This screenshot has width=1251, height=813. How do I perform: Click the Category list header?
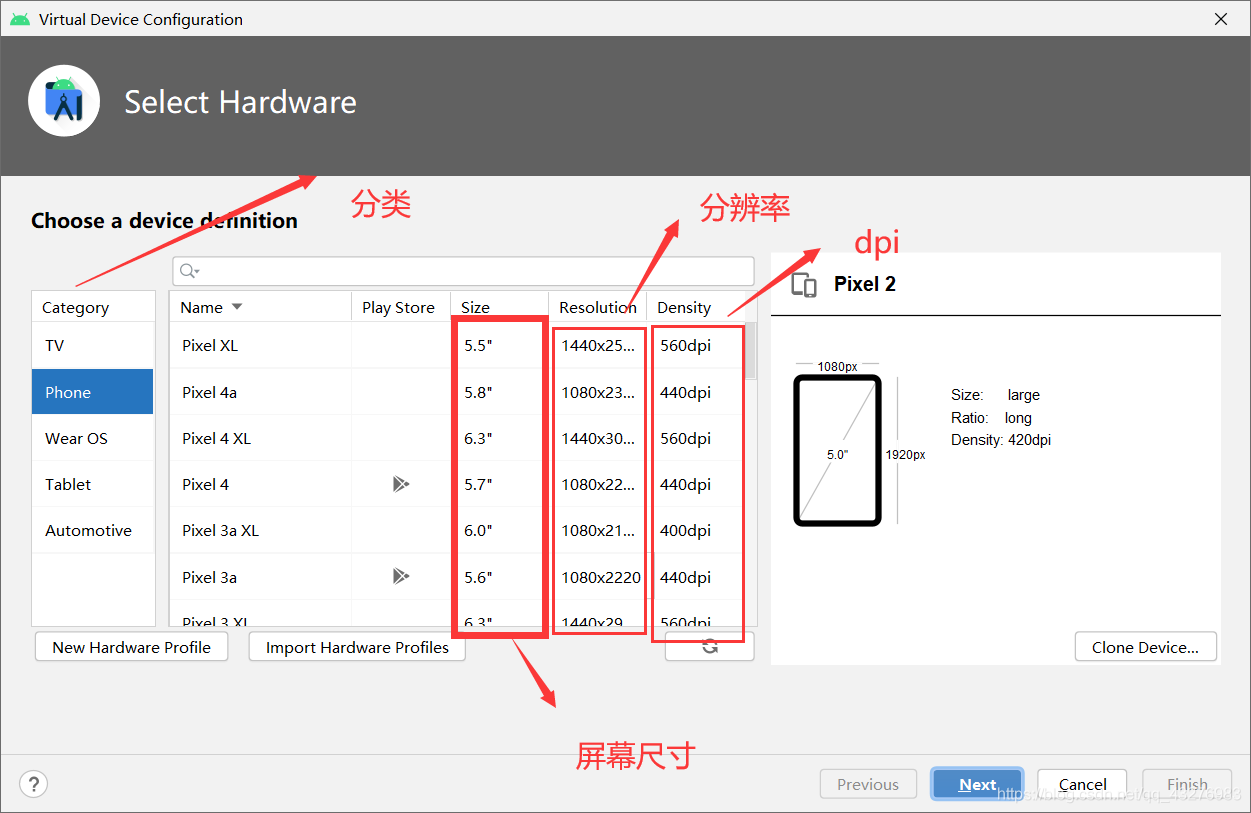(x=93, y=307)
